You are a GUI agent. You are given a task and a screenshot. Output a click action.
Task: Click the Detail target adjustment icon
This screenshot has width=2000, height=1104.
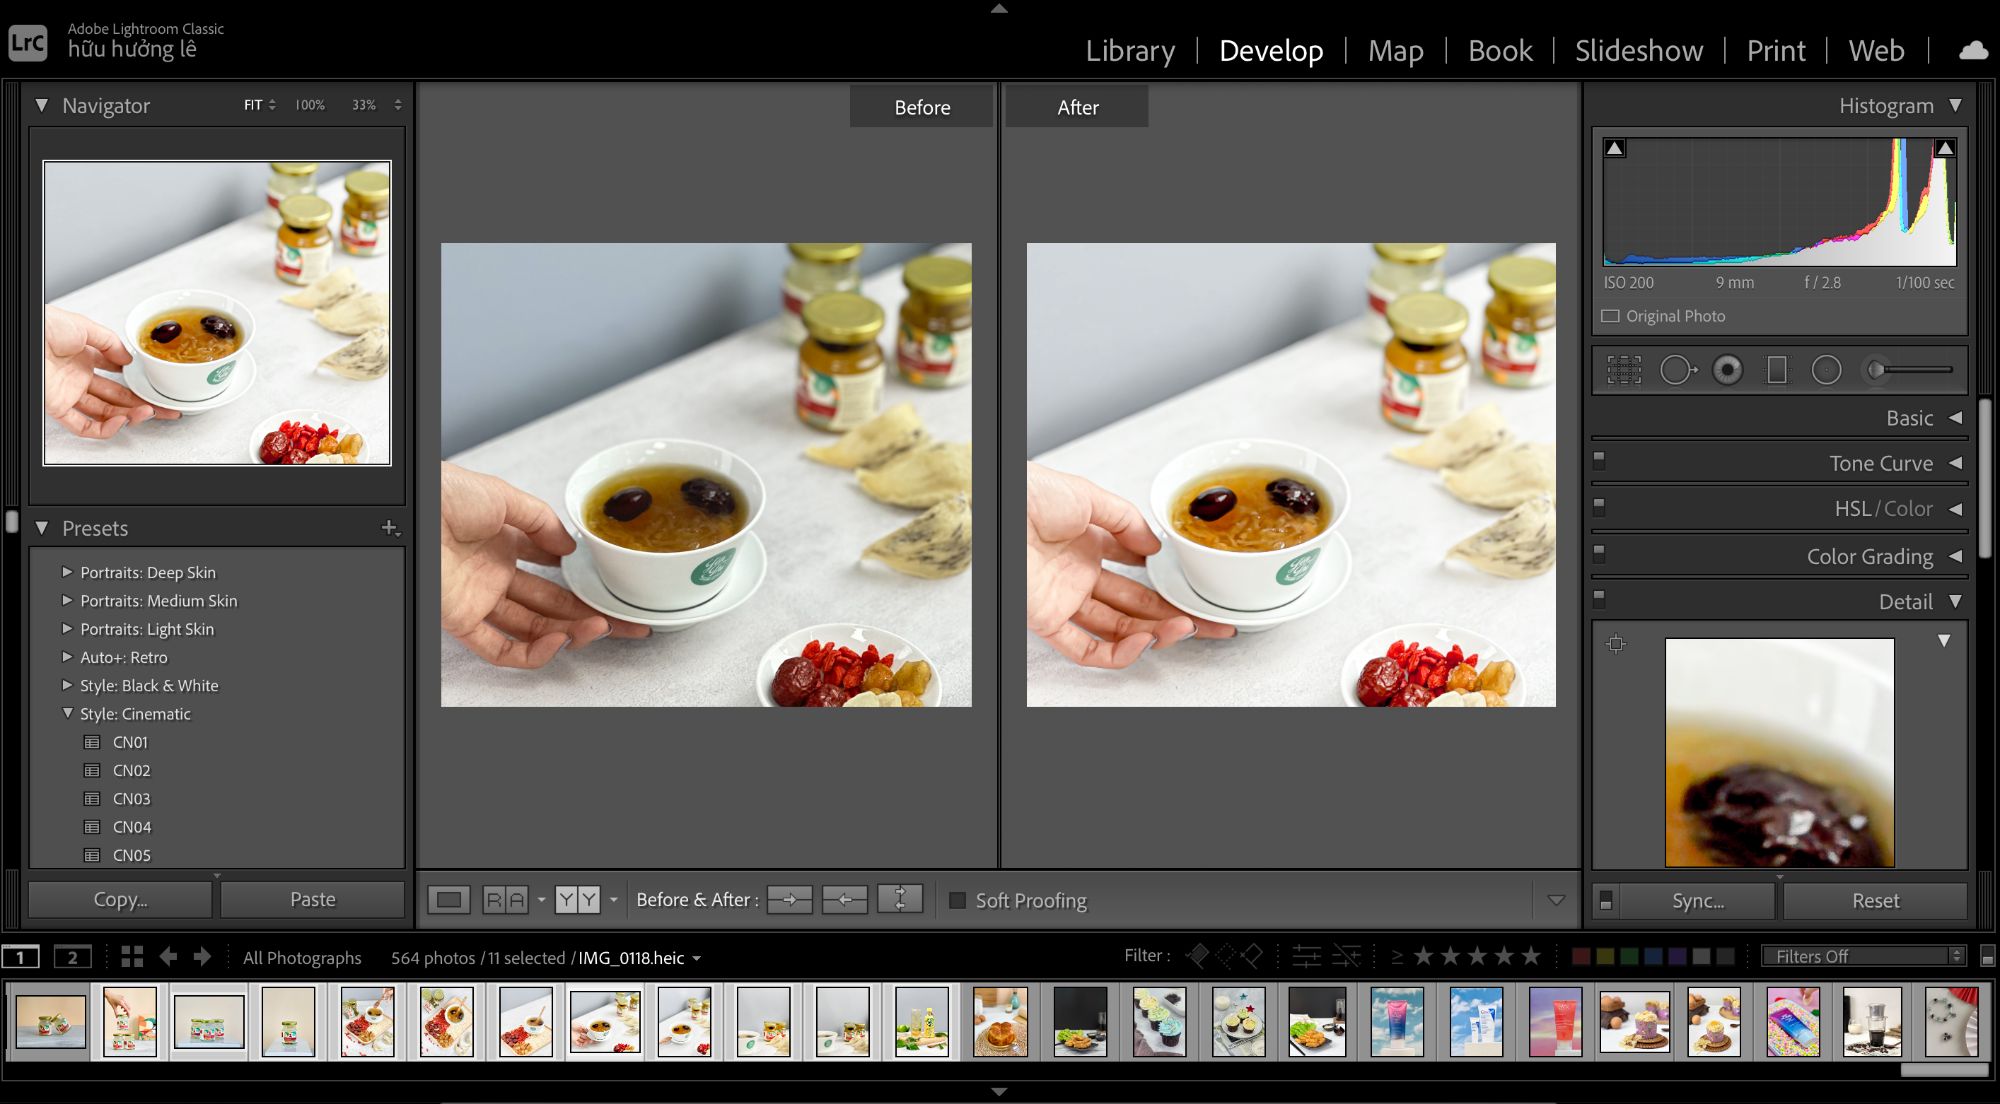(x=1616, y=644)
